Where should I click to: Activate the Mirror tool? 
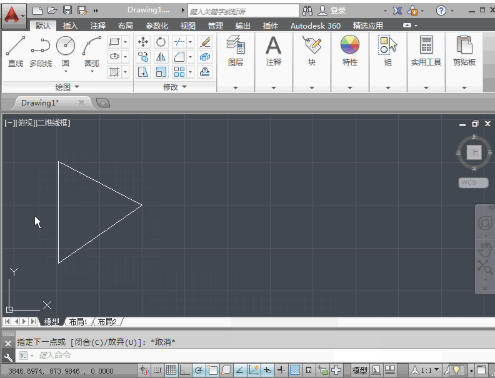point(161,57)
